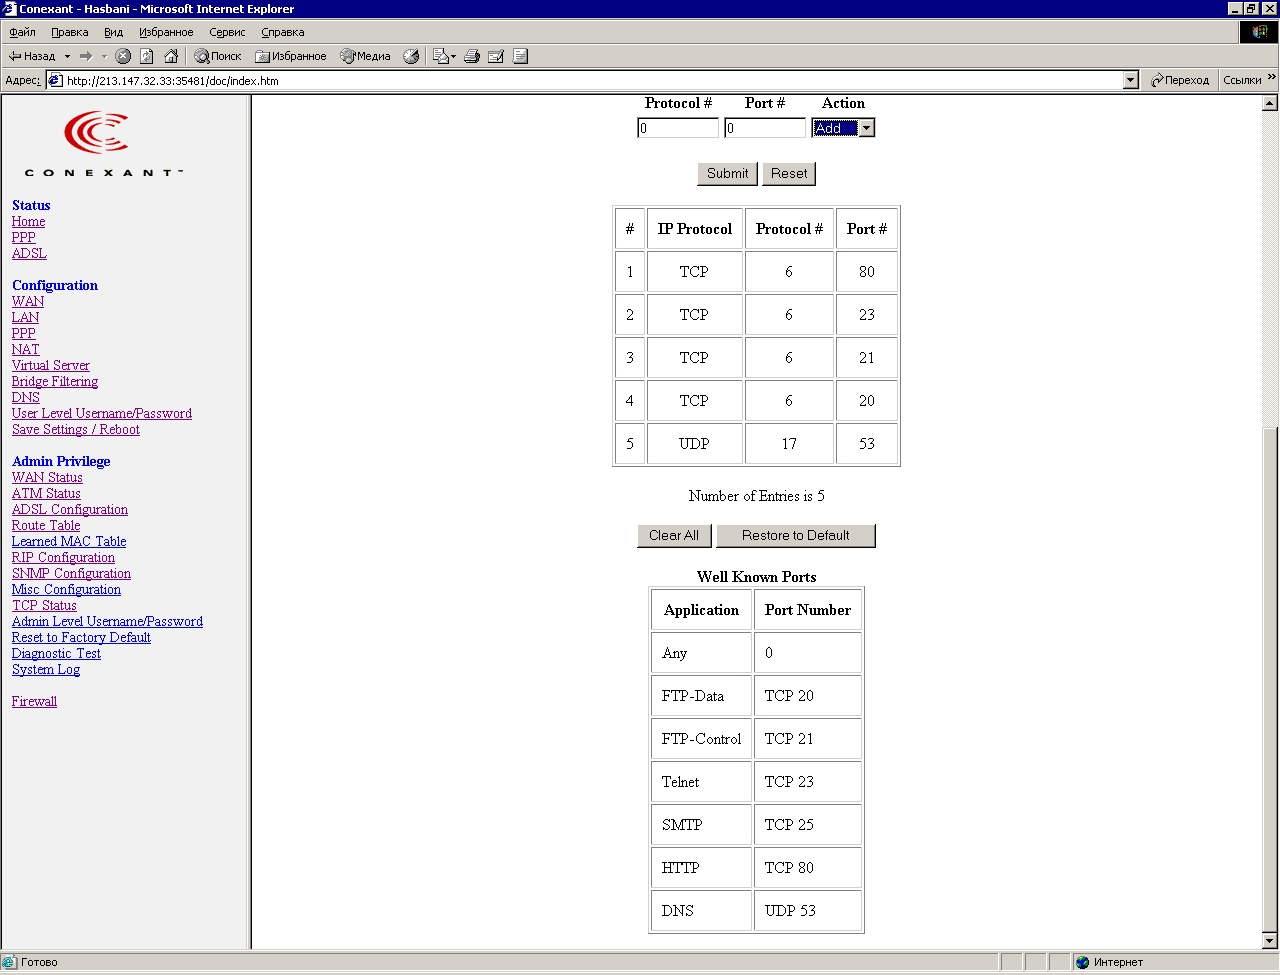Open the NAT configuration link
Image resolution: width=1280 pixels, height=975 pixels.
coord(26,349)
